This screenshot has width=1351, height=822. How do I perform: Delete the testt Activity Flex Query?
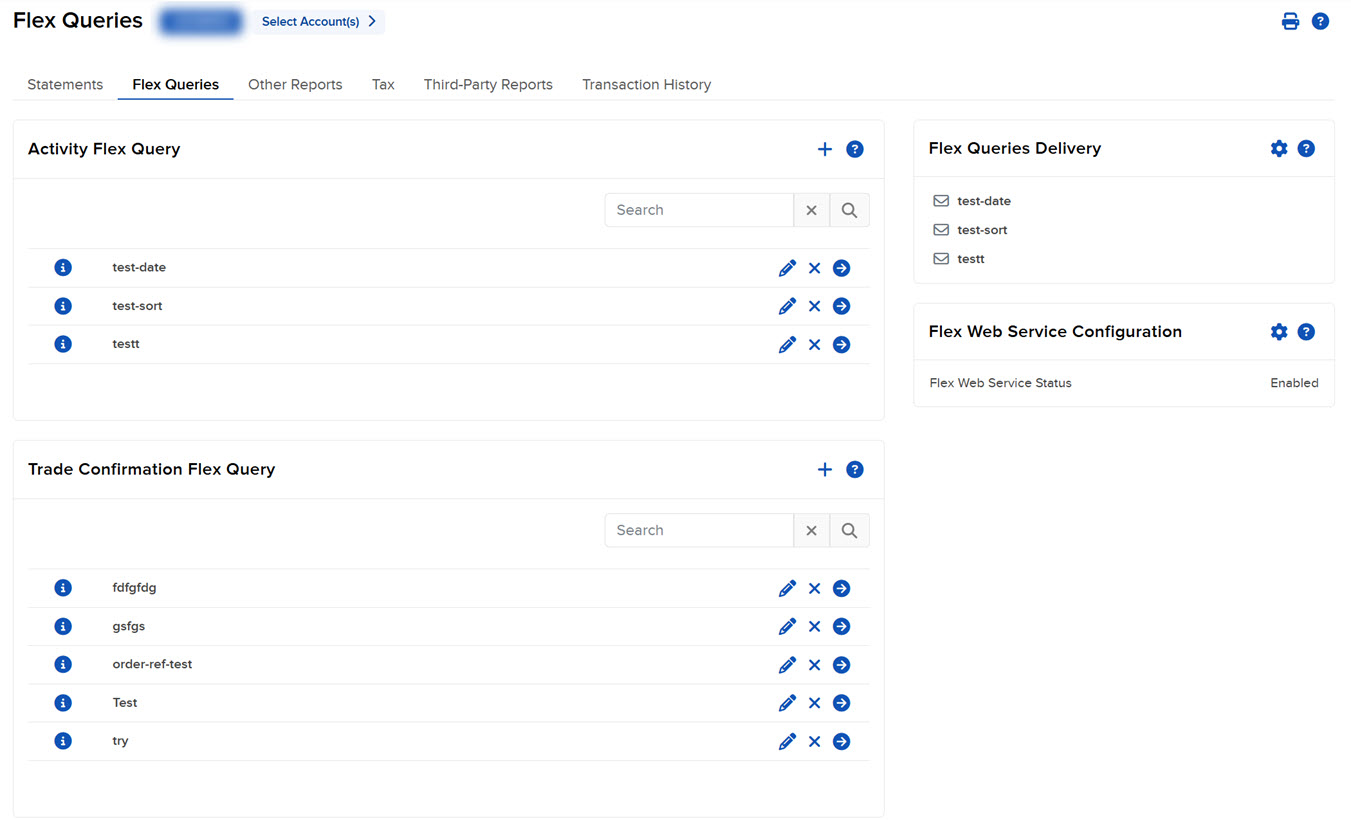point(814,343)
